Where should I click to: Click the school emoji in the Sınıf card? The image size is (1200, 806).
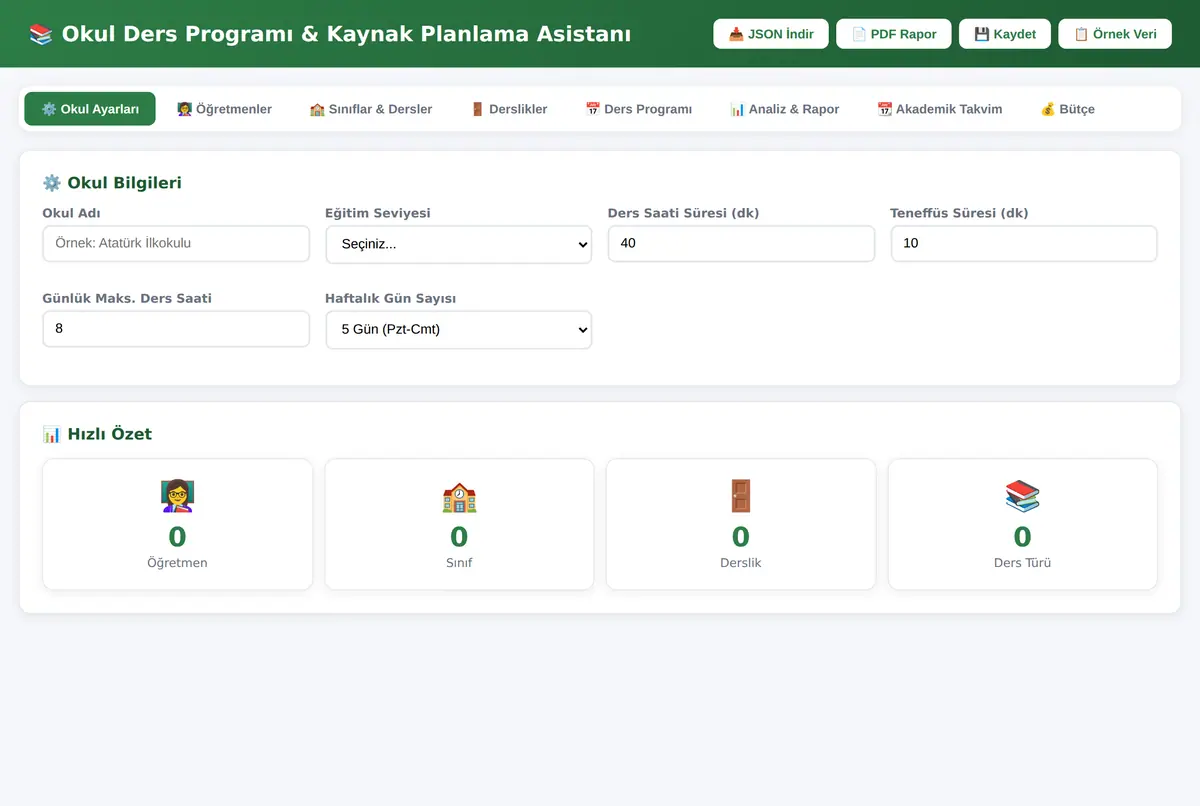click(x=459, y=496)
